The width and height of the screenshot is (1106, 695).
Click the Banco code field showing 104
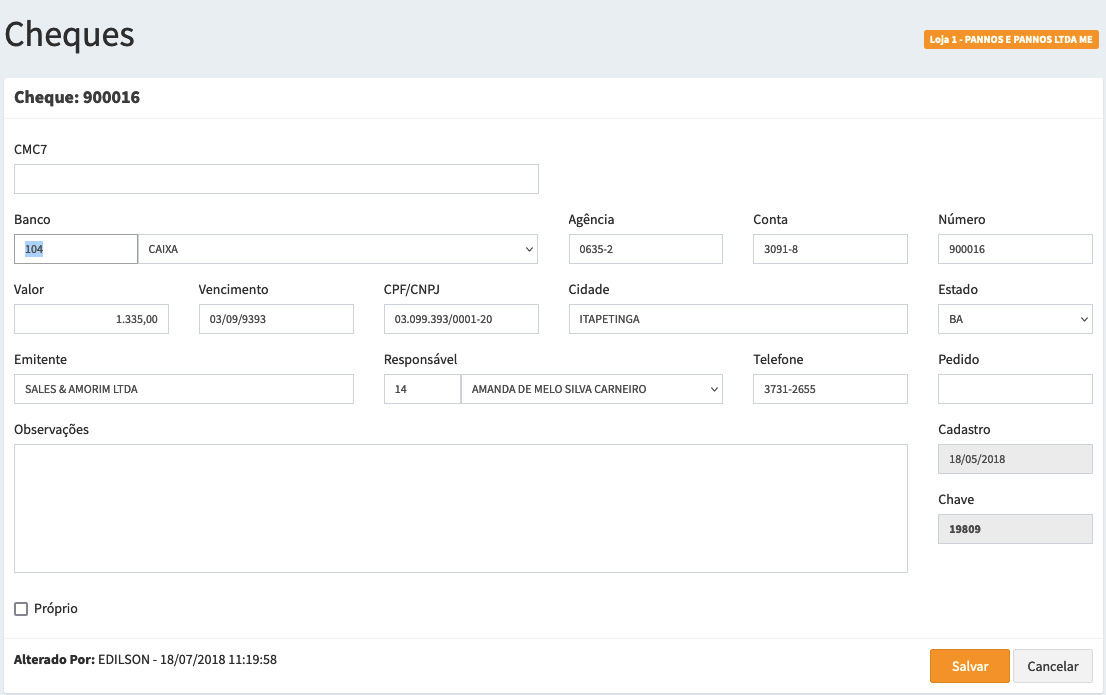pos(76,249)
